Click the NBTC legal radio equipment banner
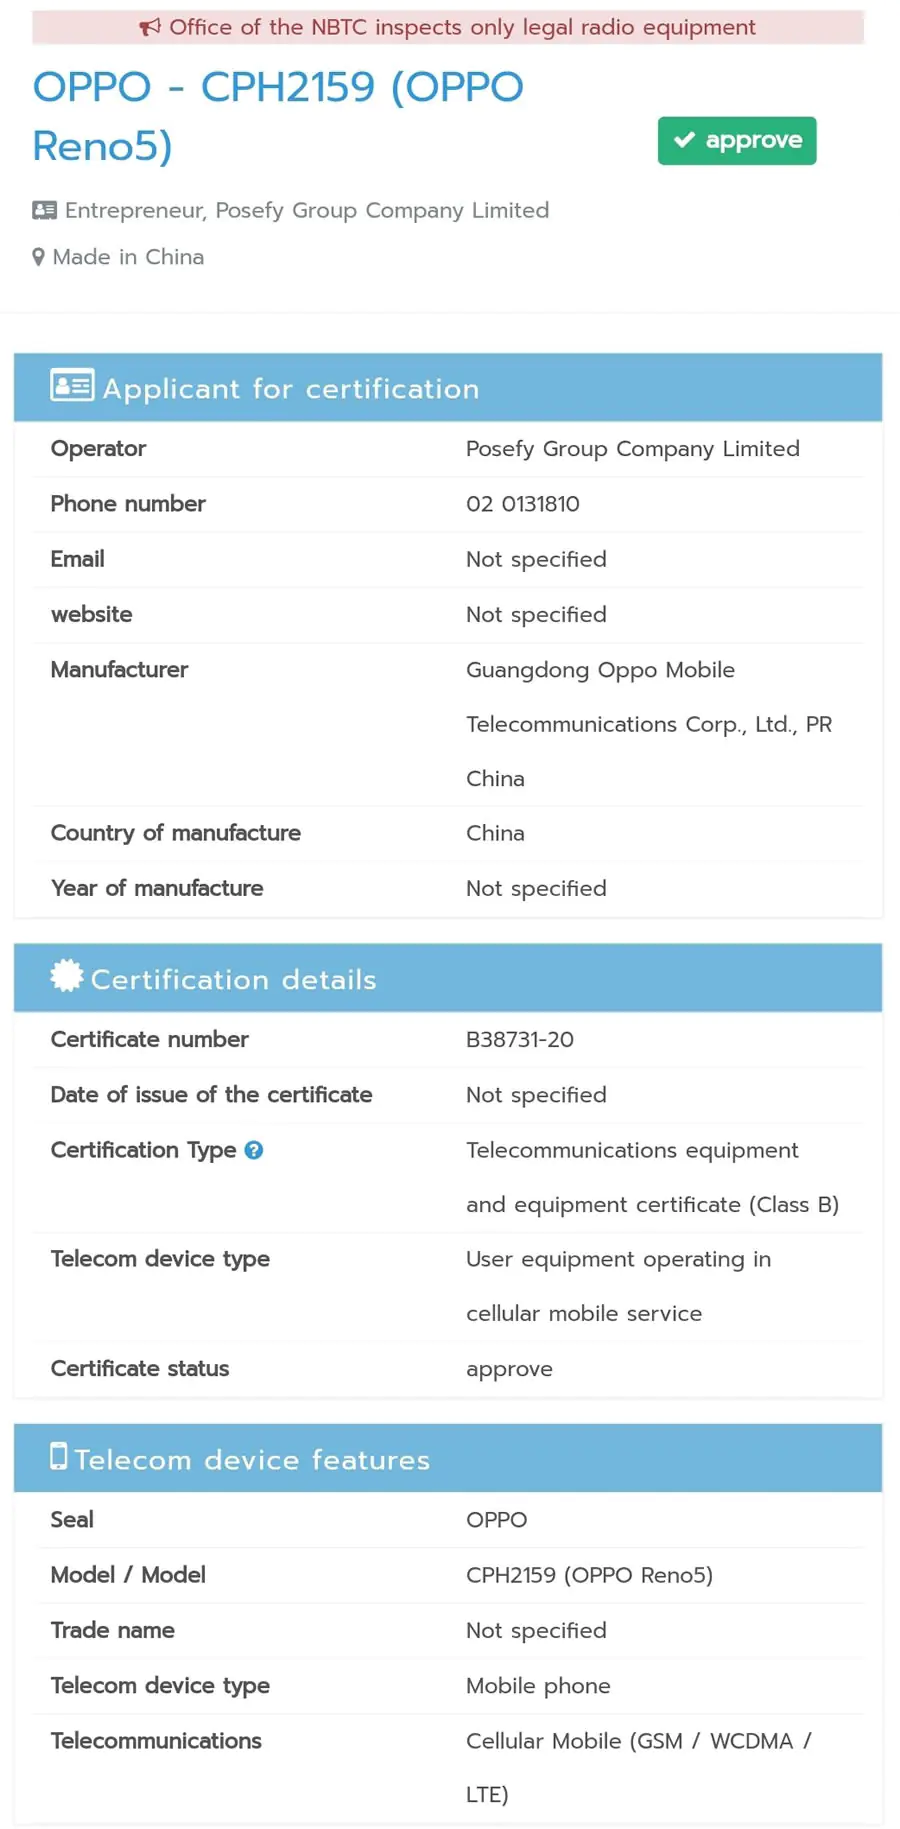 [x=448, y=27]
